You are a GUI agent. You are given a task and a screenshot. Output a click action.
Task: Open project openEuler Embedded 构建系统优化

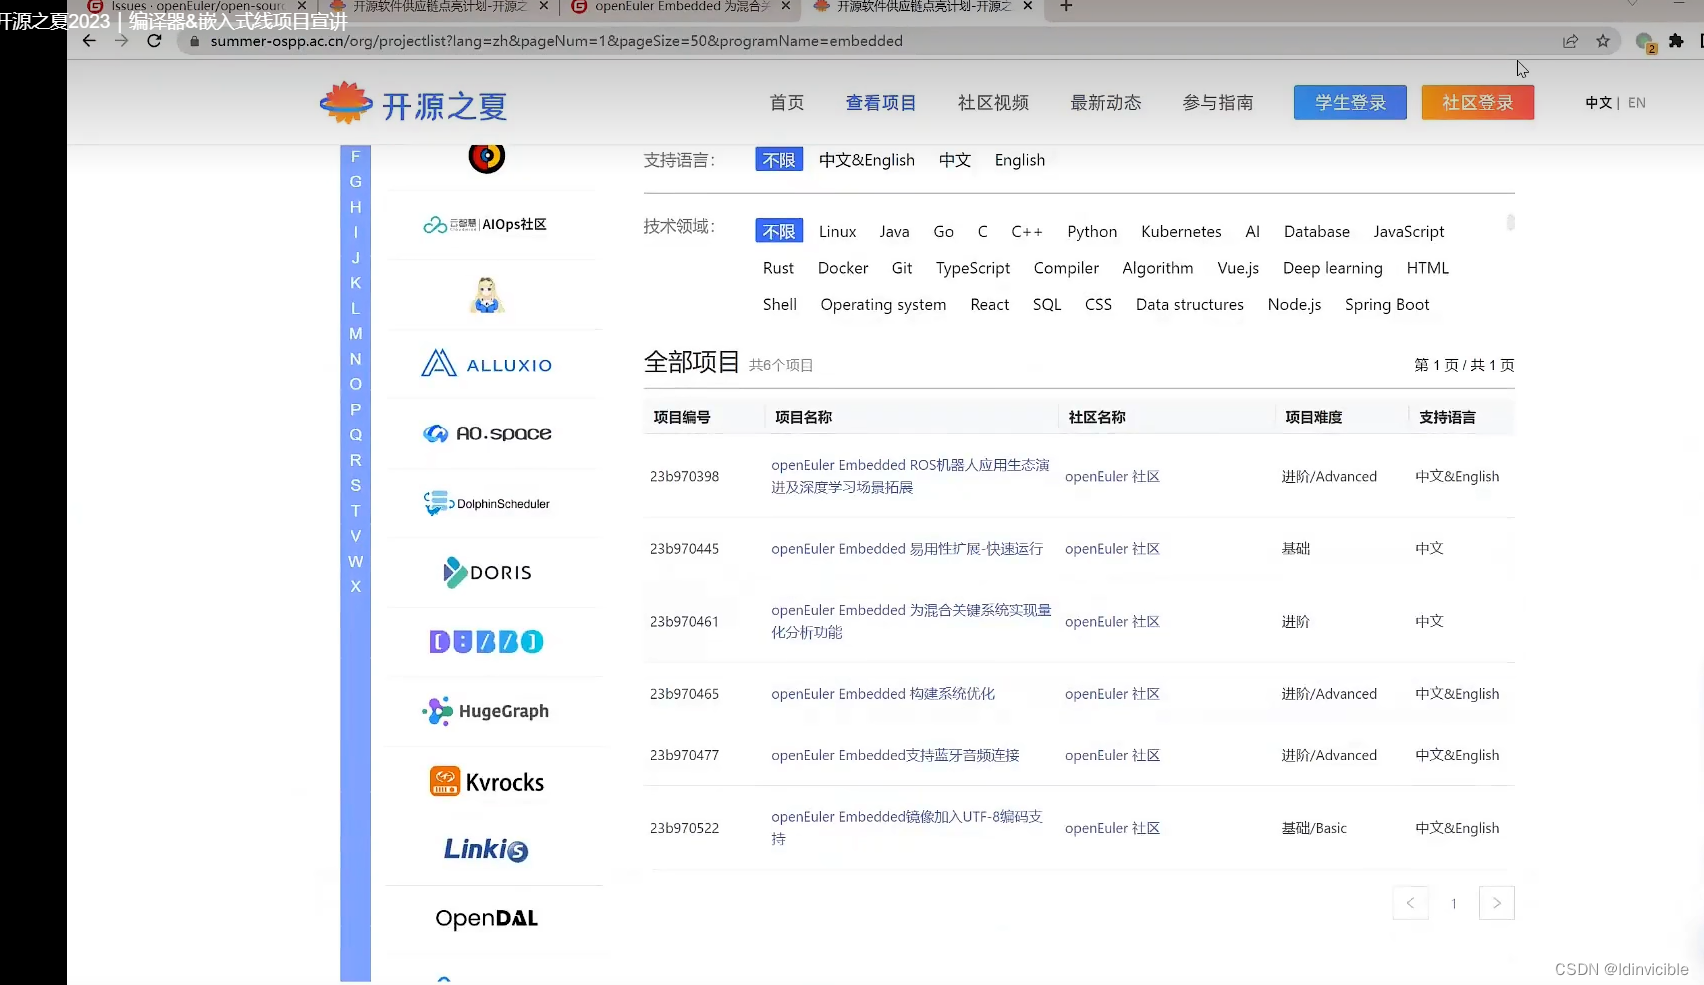click(x=883, y=693)
